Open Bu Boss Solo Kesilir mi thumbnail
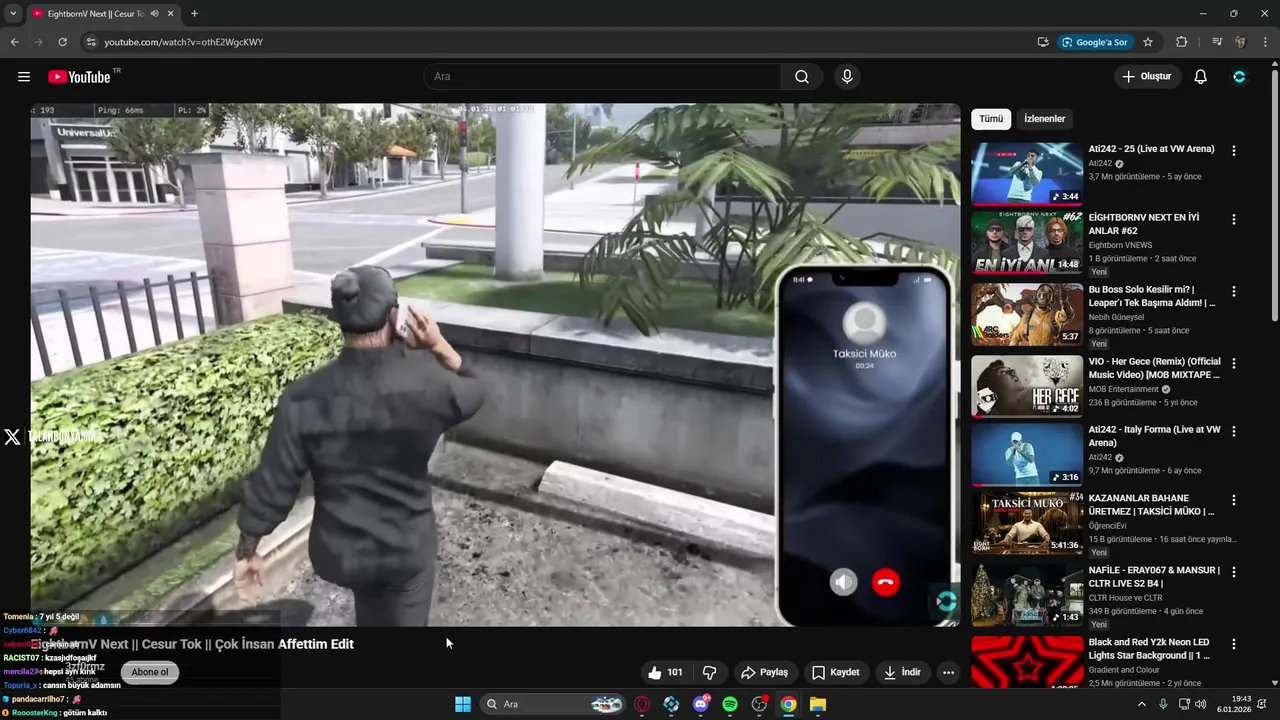This screenshot has height=720, width=1280. (x=1027, y=314)
